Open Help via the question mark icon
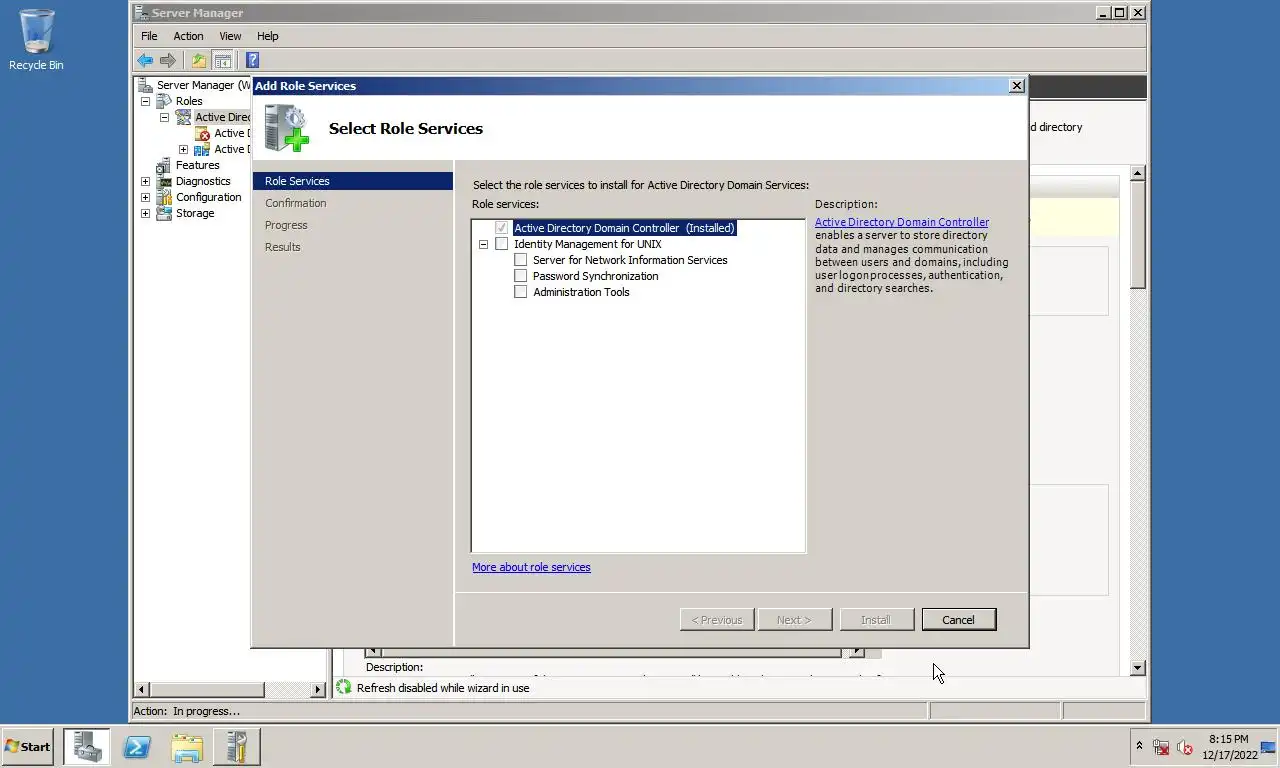The height and width of the screenshot is (768, 1280). pyautogui.click(x=252, y=60)
